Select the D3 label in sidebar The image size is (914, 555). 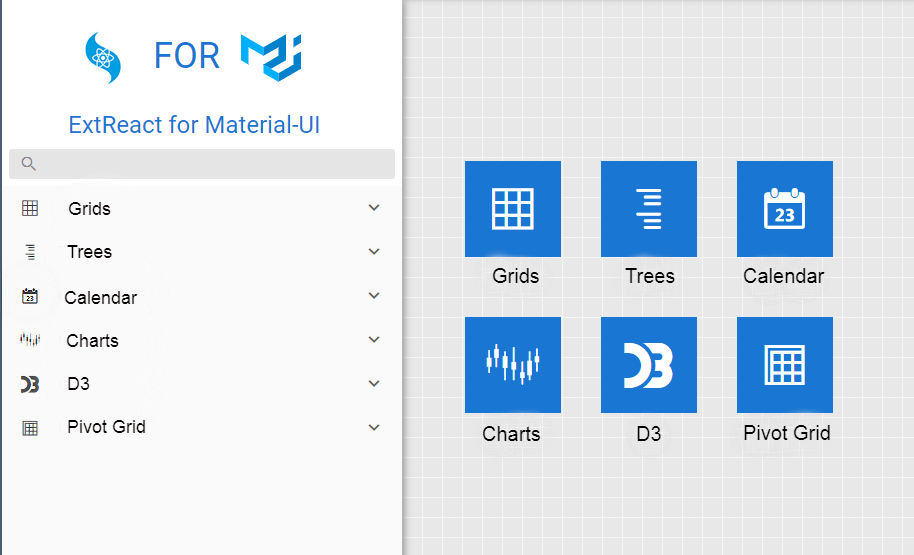[x=78, y=384]
